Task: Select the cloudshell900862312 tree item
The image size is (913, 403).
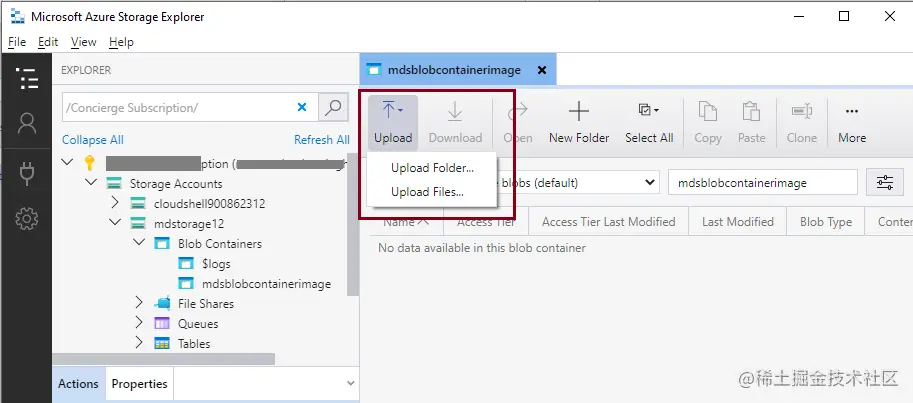Action: [x=209, y=204]
